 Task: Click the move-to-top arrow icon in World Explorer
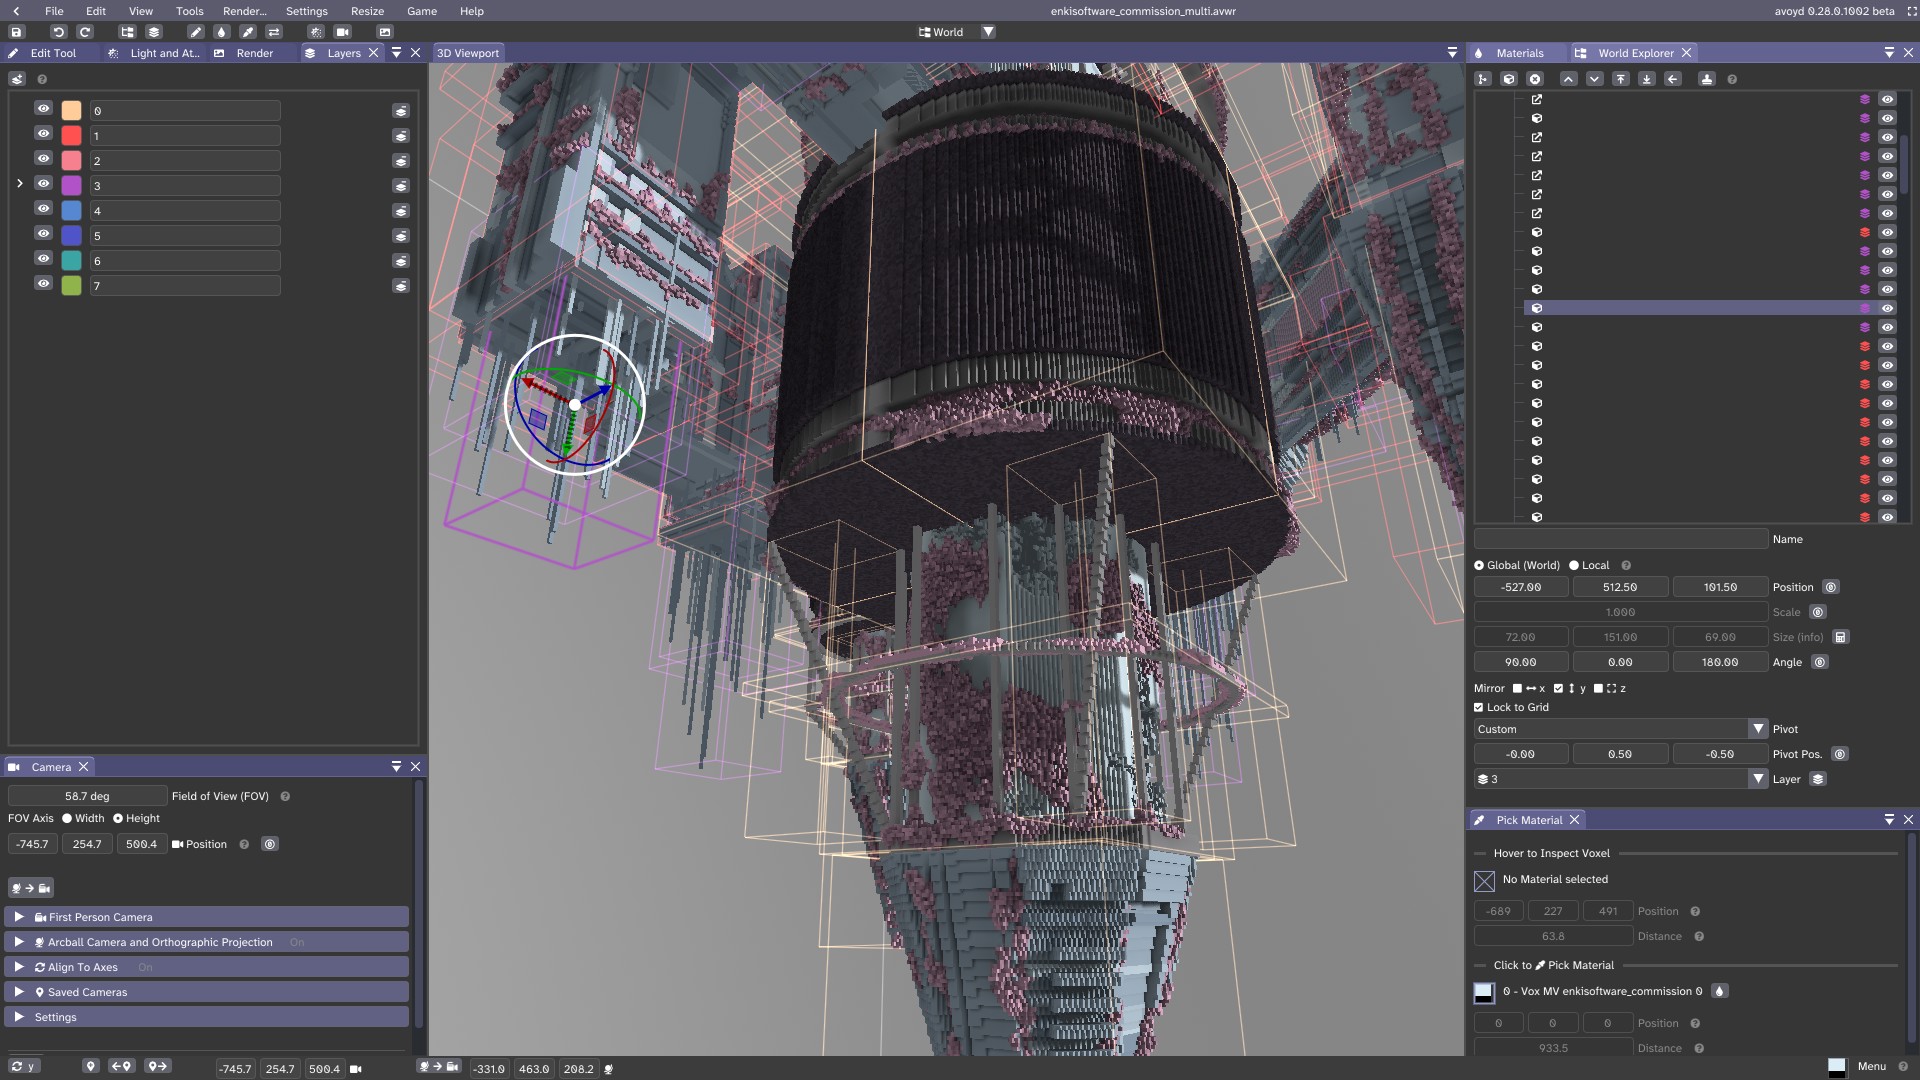(x=1621, y=79)
